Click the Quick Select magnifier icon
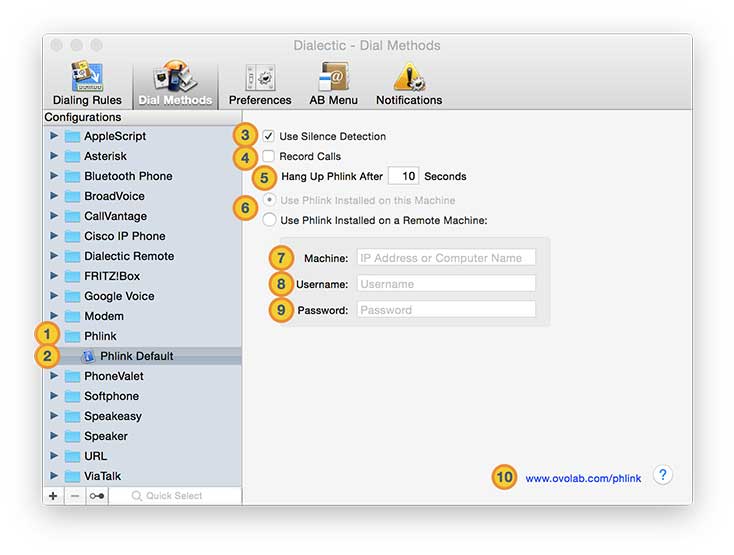The image size is (734, 555). (x=137, y=496)
